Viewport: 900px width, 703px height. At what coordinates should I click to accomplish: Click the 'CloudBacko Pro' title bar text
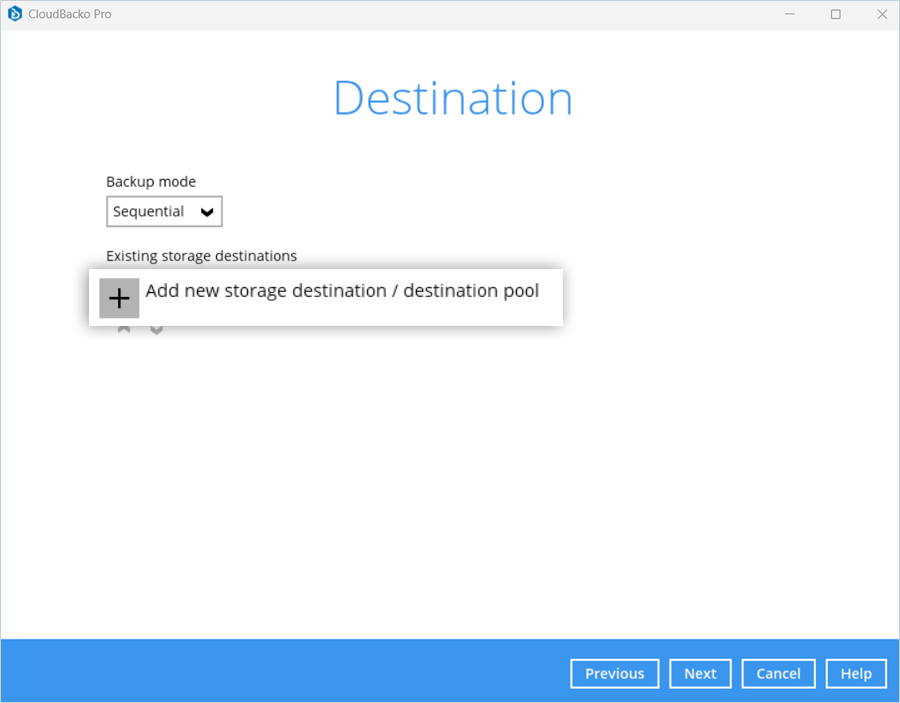coord(71,14)
